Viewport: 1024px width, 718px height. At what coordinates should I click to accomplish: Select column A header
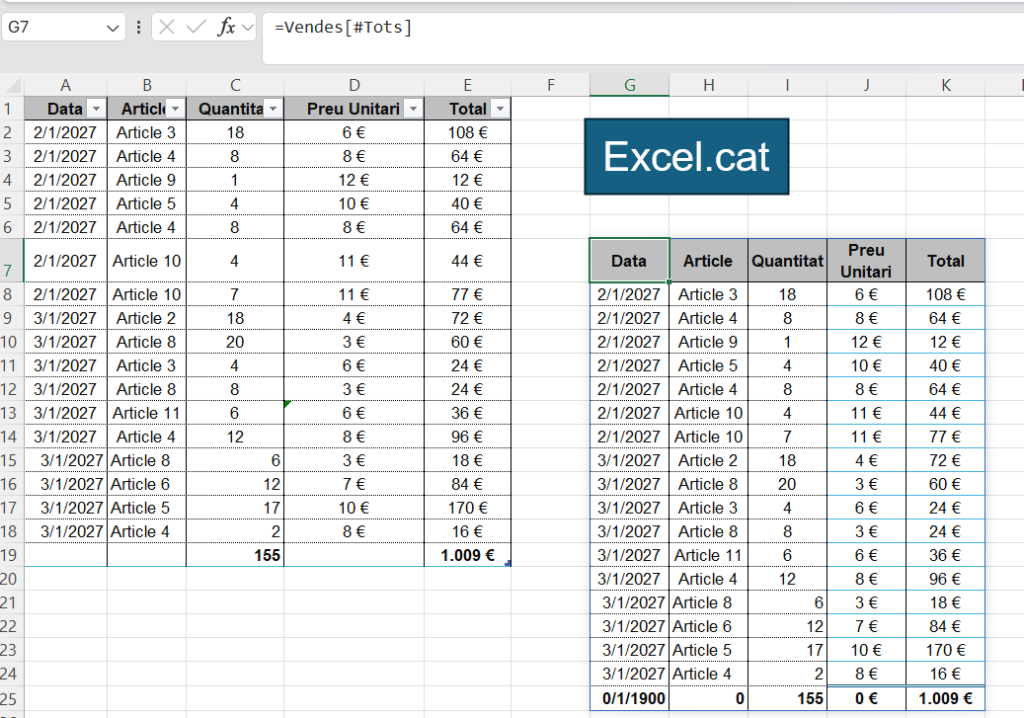click(x=65, y=86)
